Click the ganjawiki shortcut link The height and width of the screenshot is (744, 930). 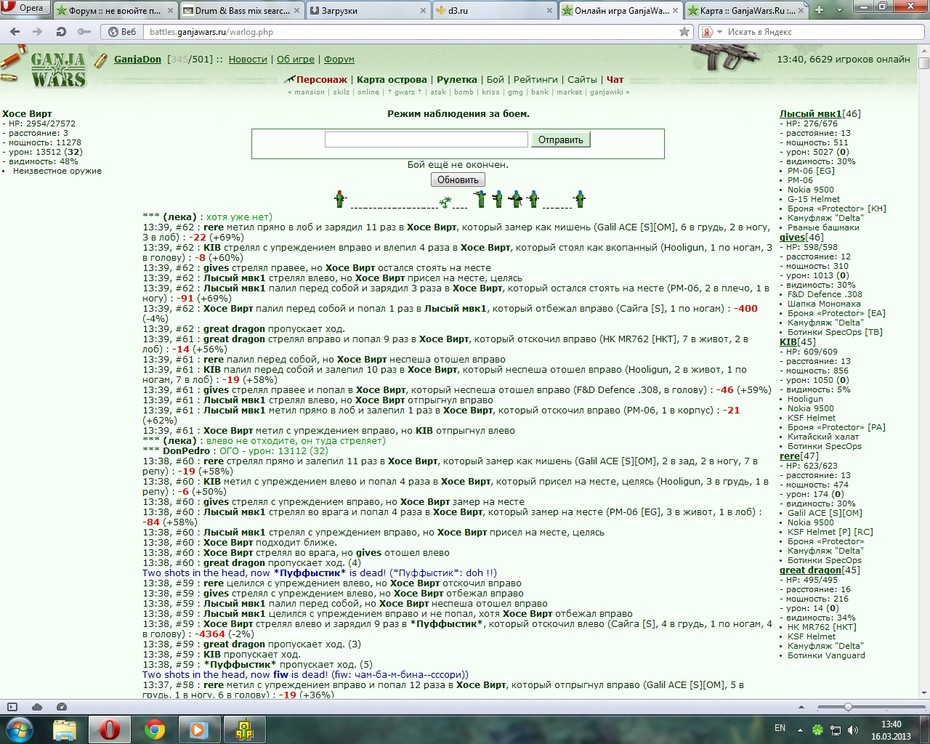coord(607,92)
